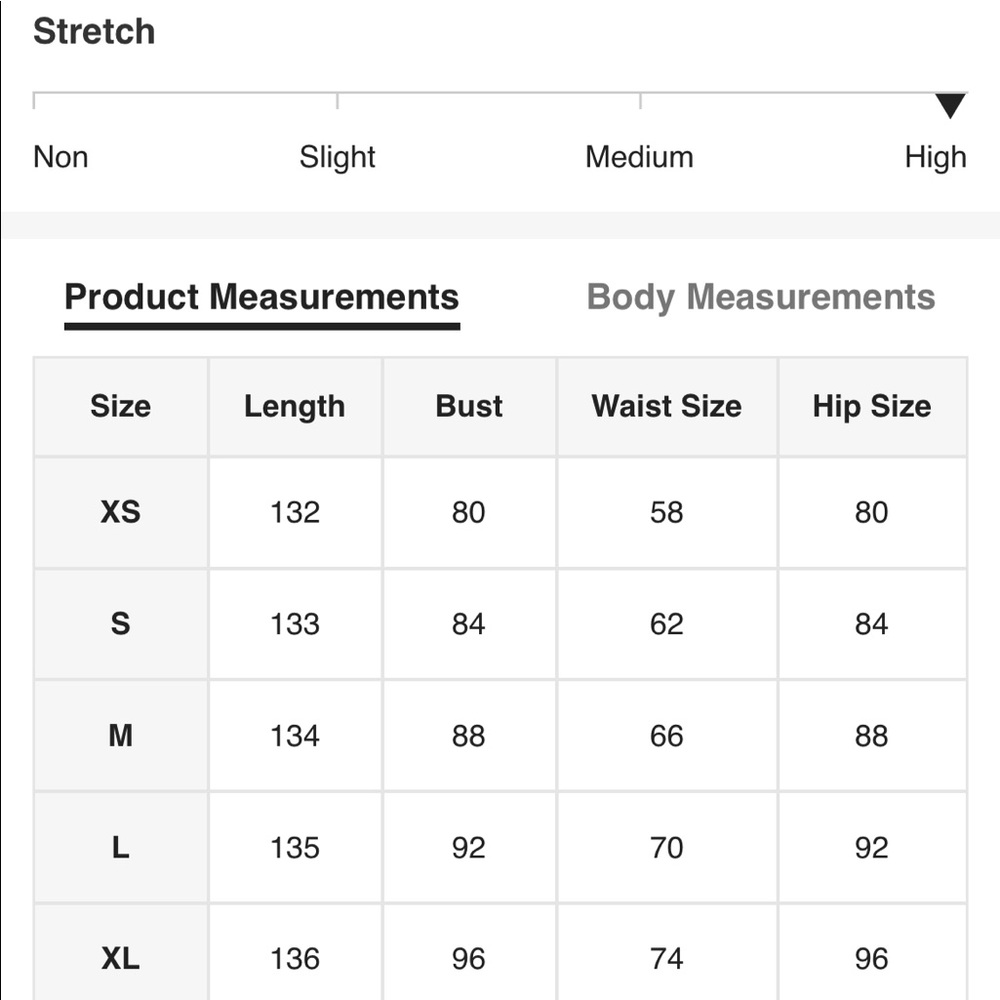Click the XS length value 132
The width and height of the screenshot is (1000, 1000).
coord(294,512)
